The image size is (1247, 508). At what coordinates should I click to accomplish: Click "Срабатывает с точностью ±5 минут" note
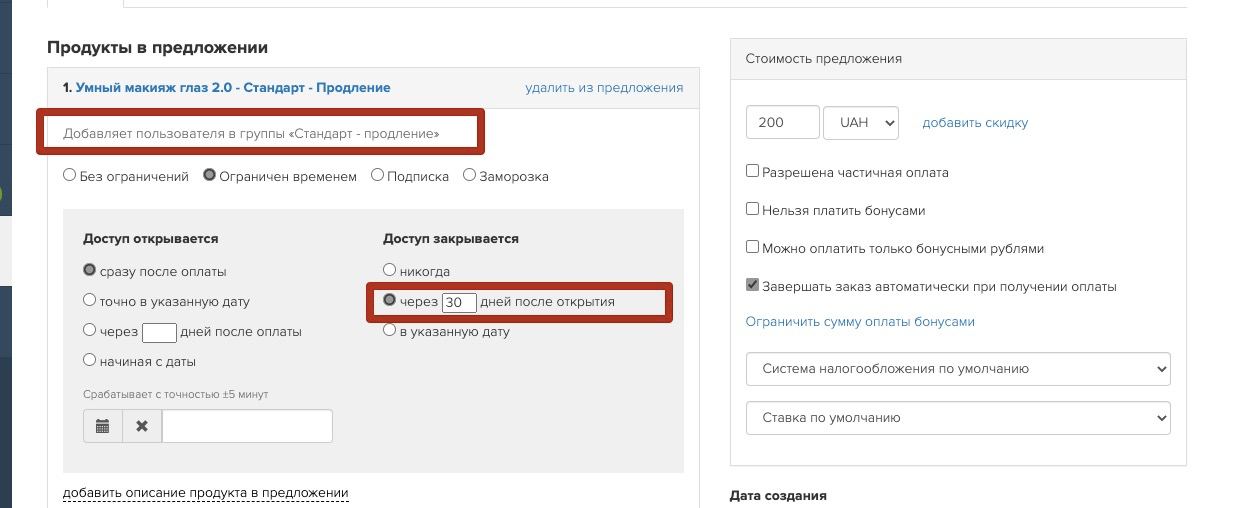coord(176,395)
